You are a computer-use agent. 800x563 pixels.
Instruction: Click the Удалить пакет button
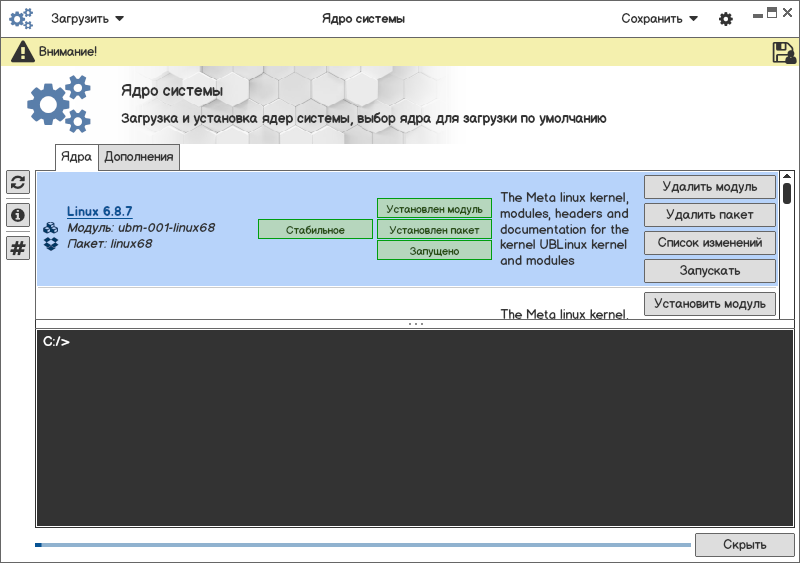[710, 215]
